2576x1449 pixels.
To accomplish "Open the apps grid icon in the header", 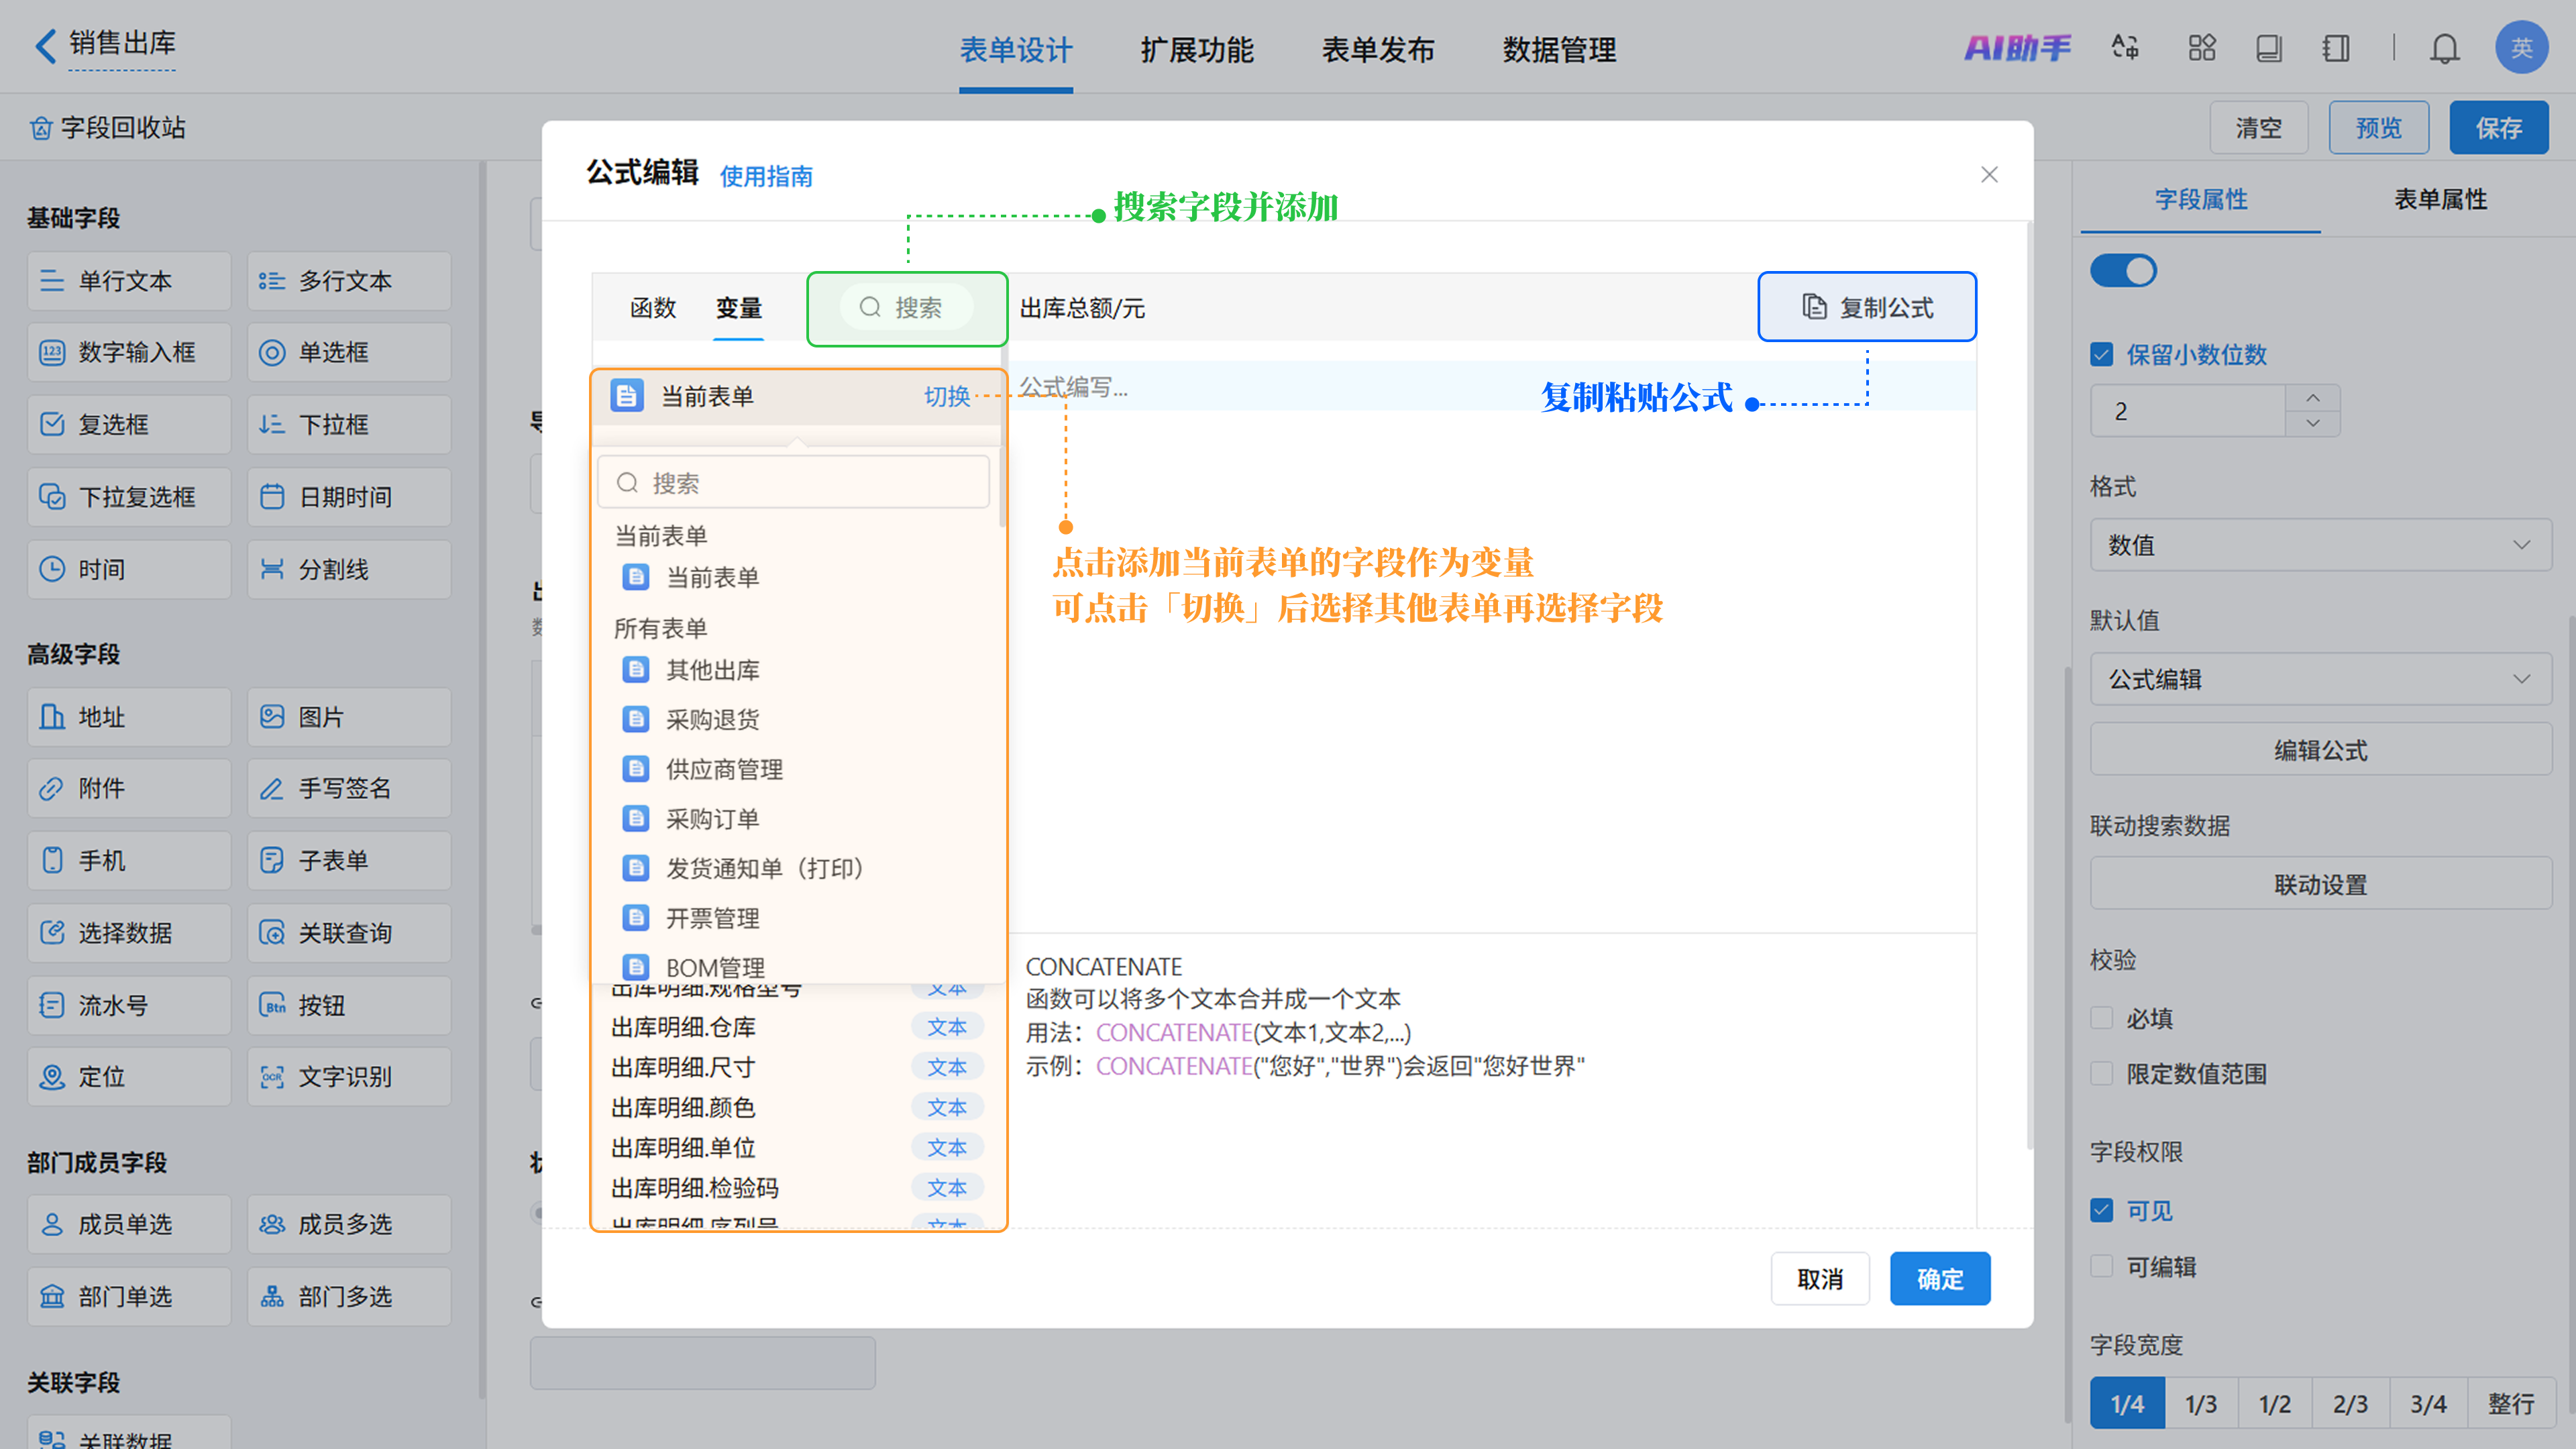I will pos(2201,48).
